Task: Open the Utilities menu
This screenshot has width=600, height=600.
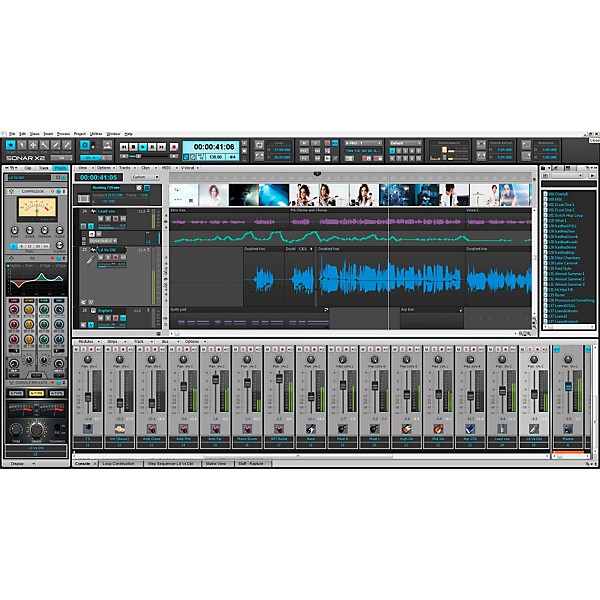Action: pyautogui.click(x=96, y=134)
